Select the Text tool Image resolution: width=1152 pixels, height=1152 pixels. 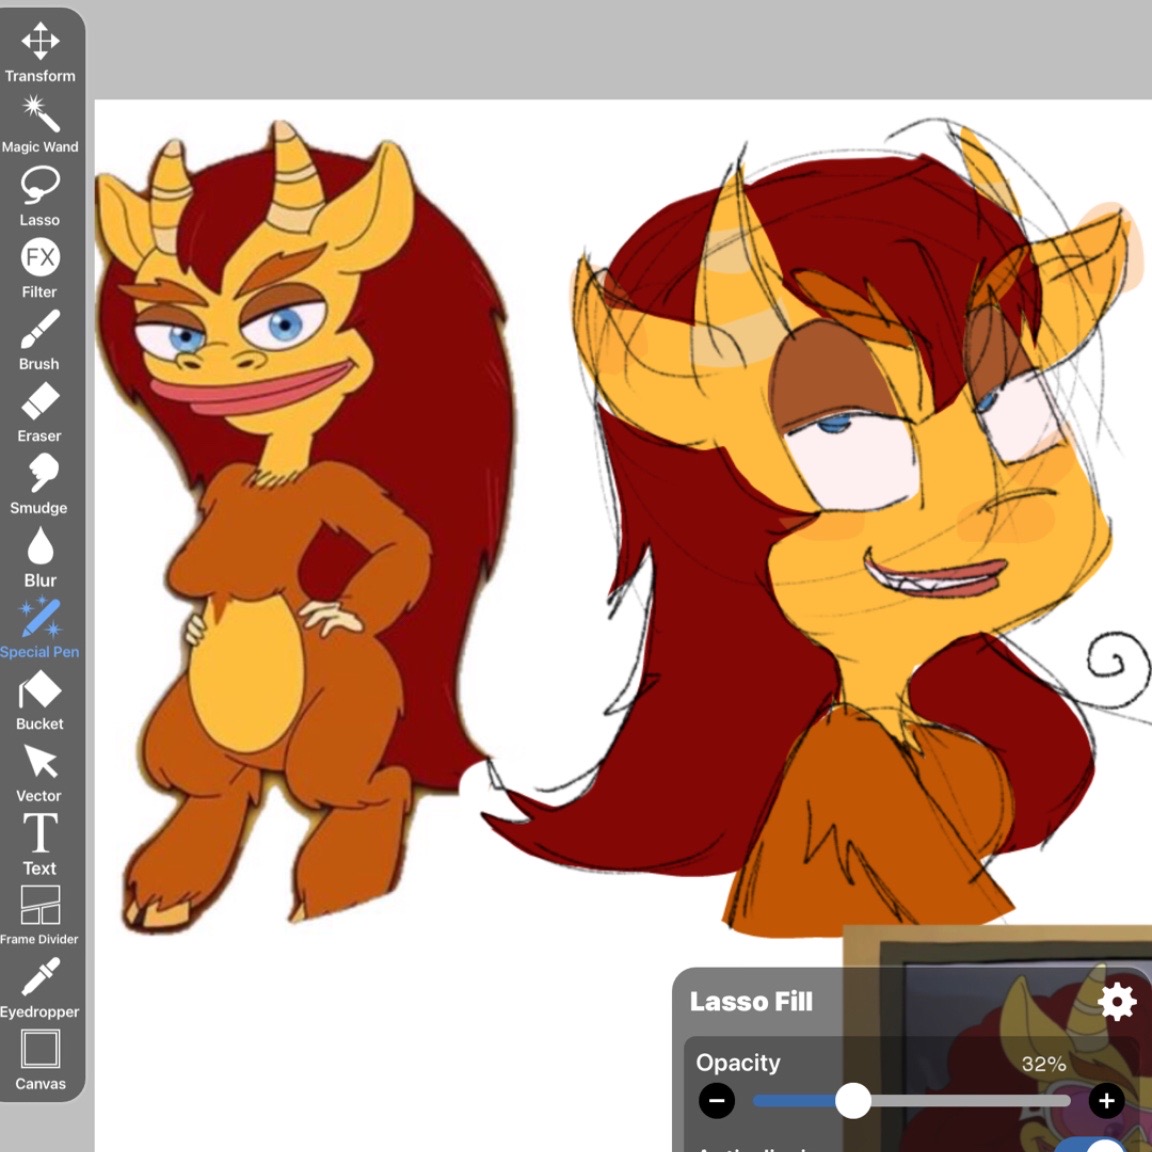(x=40, y=844)
